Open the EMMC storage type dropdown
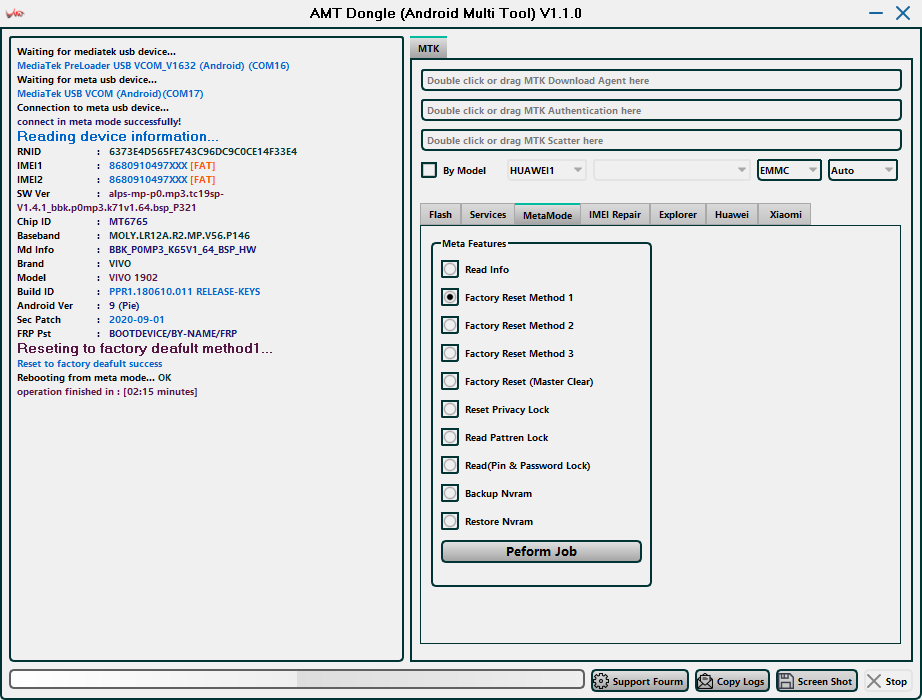The width and height of the screenshot is (922, 700). [789, 170]
